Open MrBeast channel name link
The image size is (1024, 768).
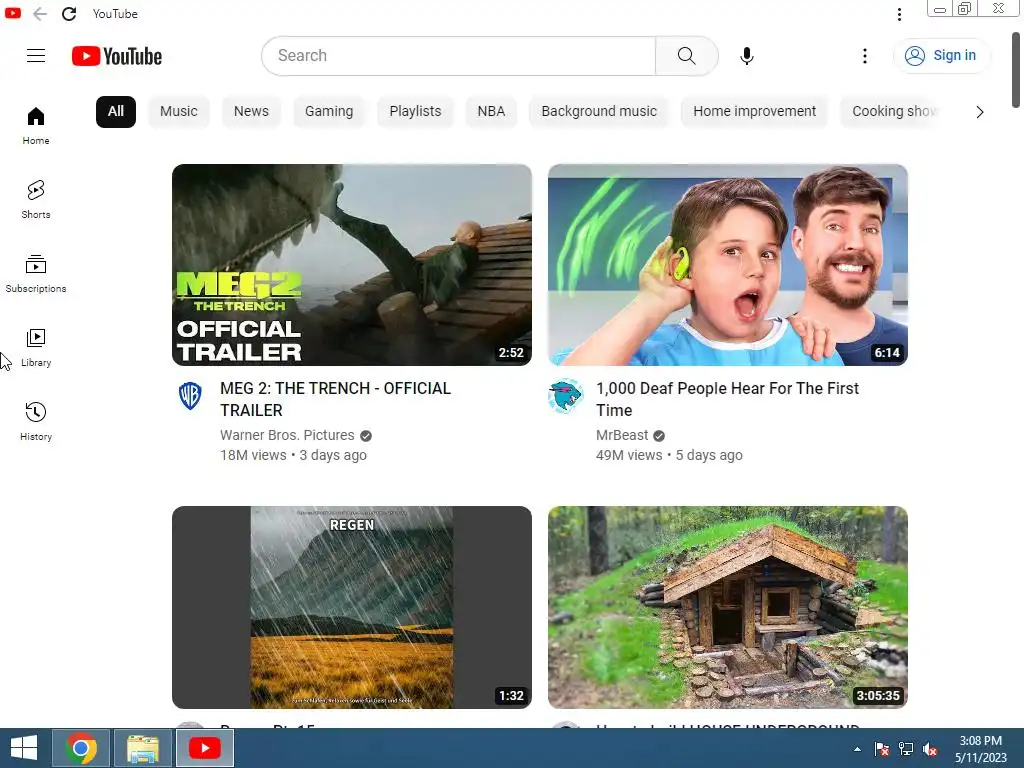pos(622,435)
